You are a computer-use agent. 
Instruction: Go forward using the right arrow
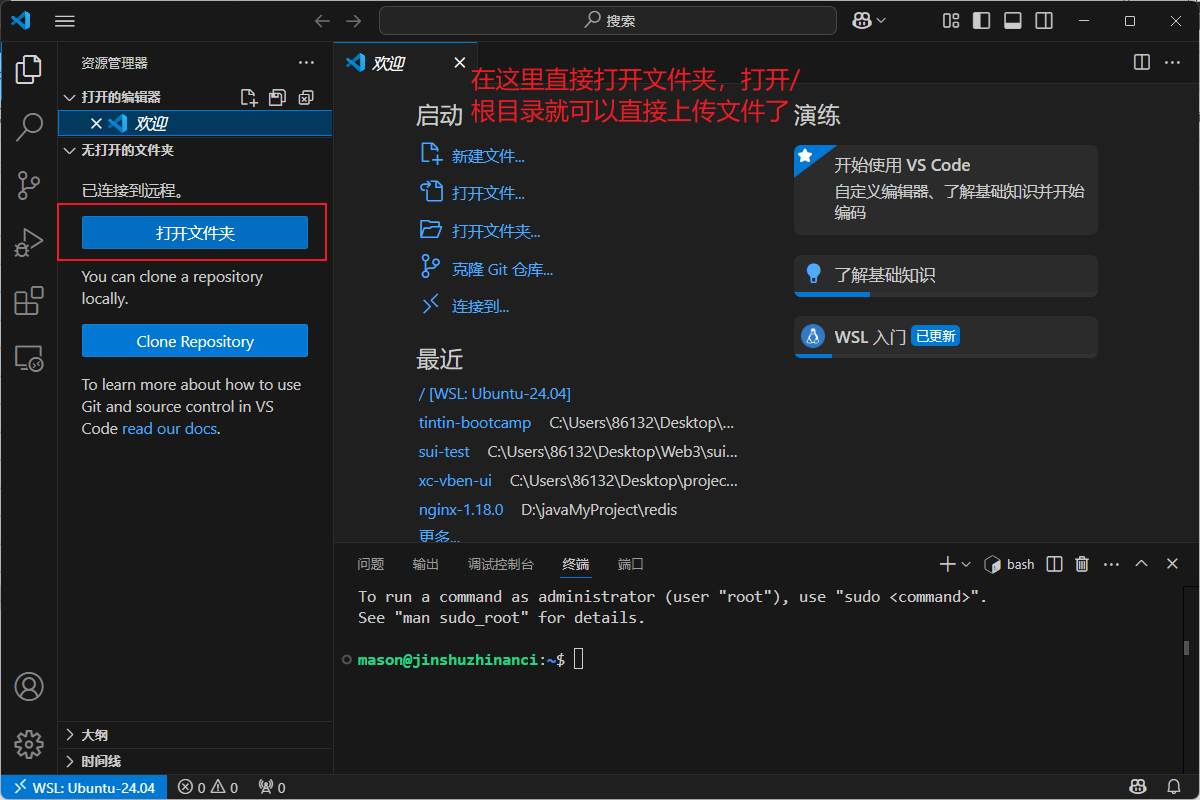(x=353, y=20)
